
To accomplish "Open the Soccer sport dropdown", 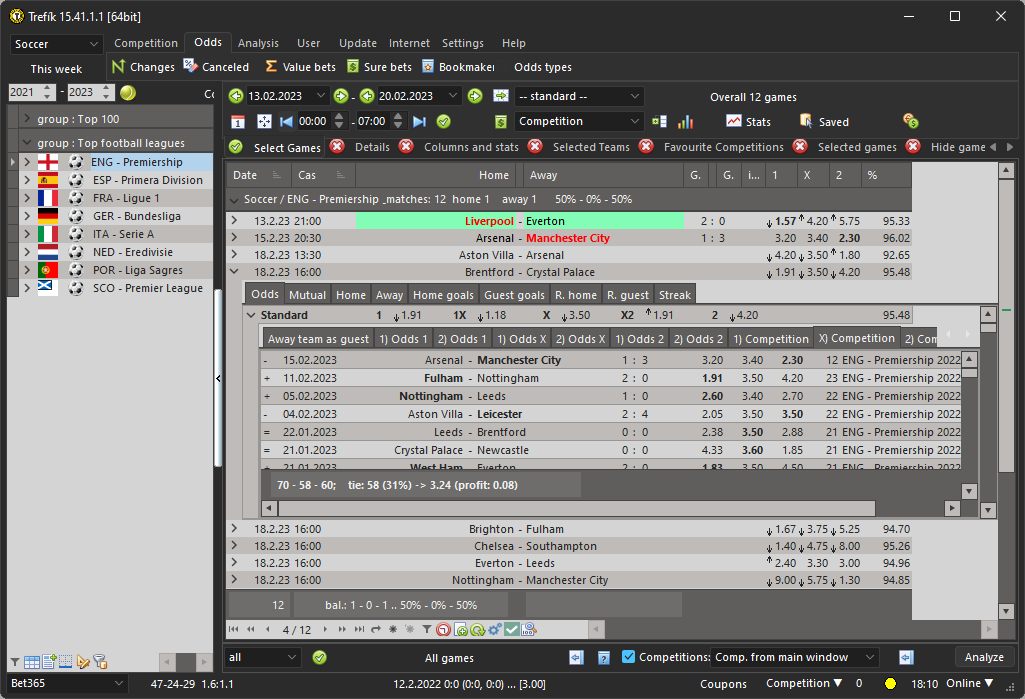I will [x=57, y=44].
